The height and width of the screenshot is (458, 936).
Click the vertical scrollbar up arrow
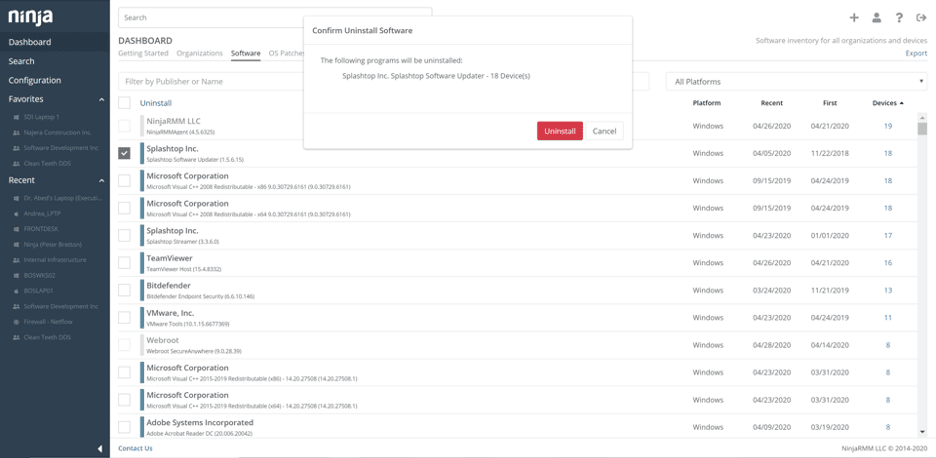(922, 116)
